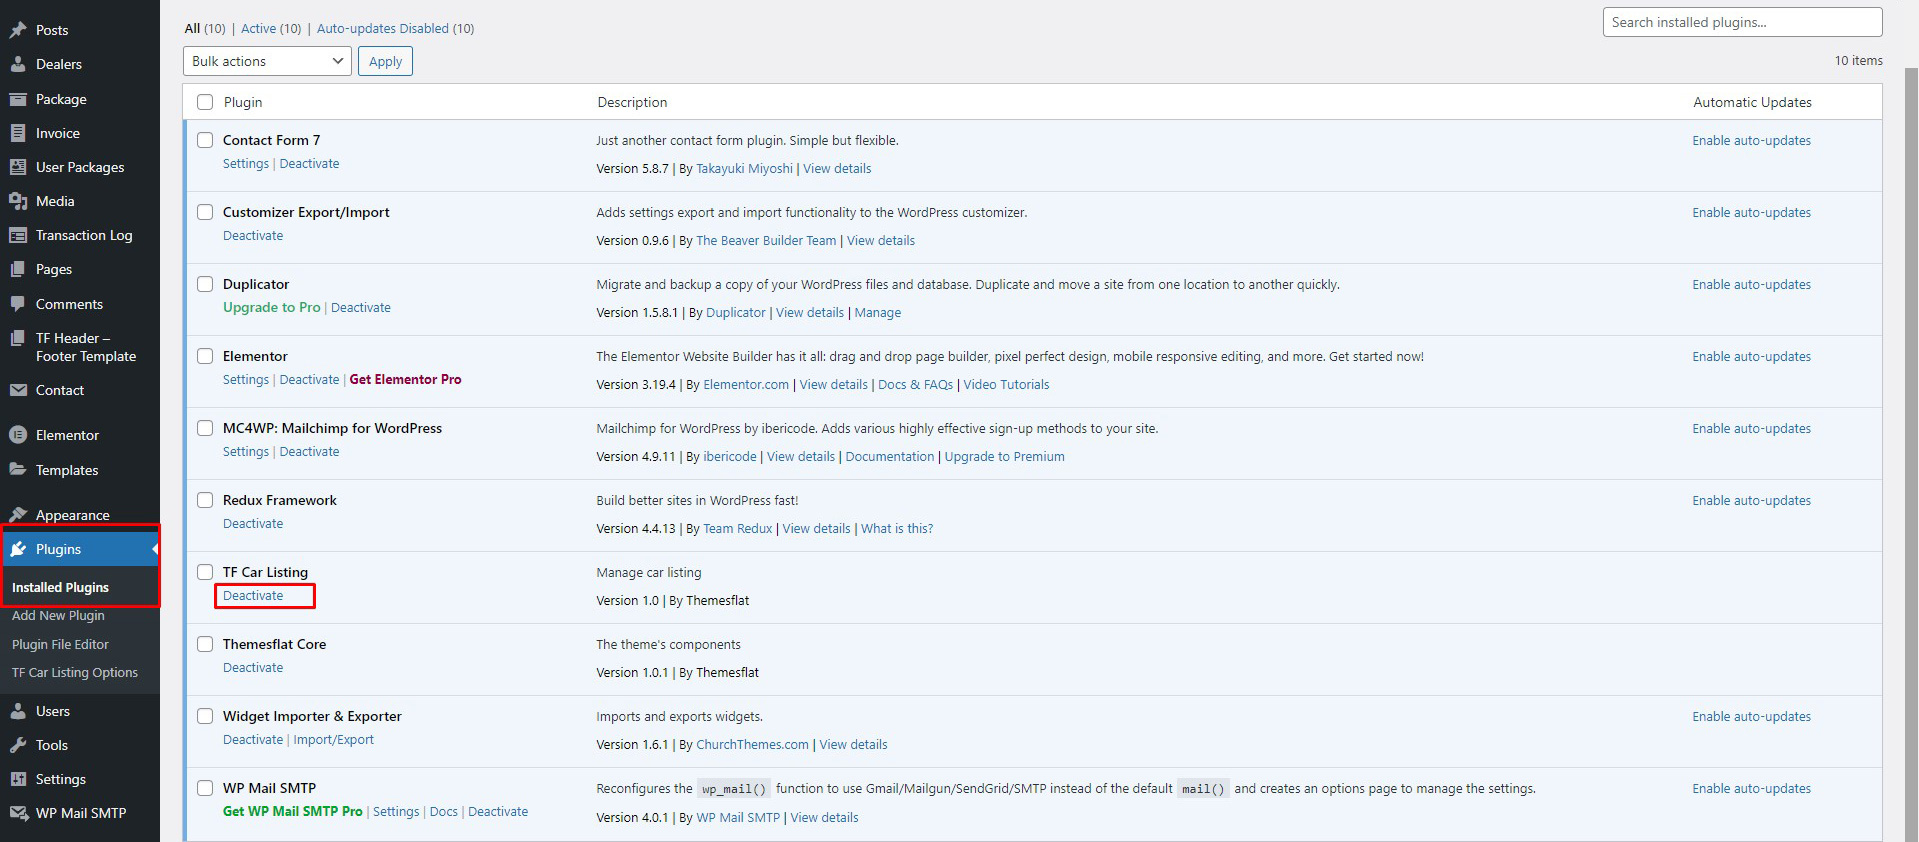
Task: Click MC4WP Upgrade to Premium link
Action: tap(1004, 456)
